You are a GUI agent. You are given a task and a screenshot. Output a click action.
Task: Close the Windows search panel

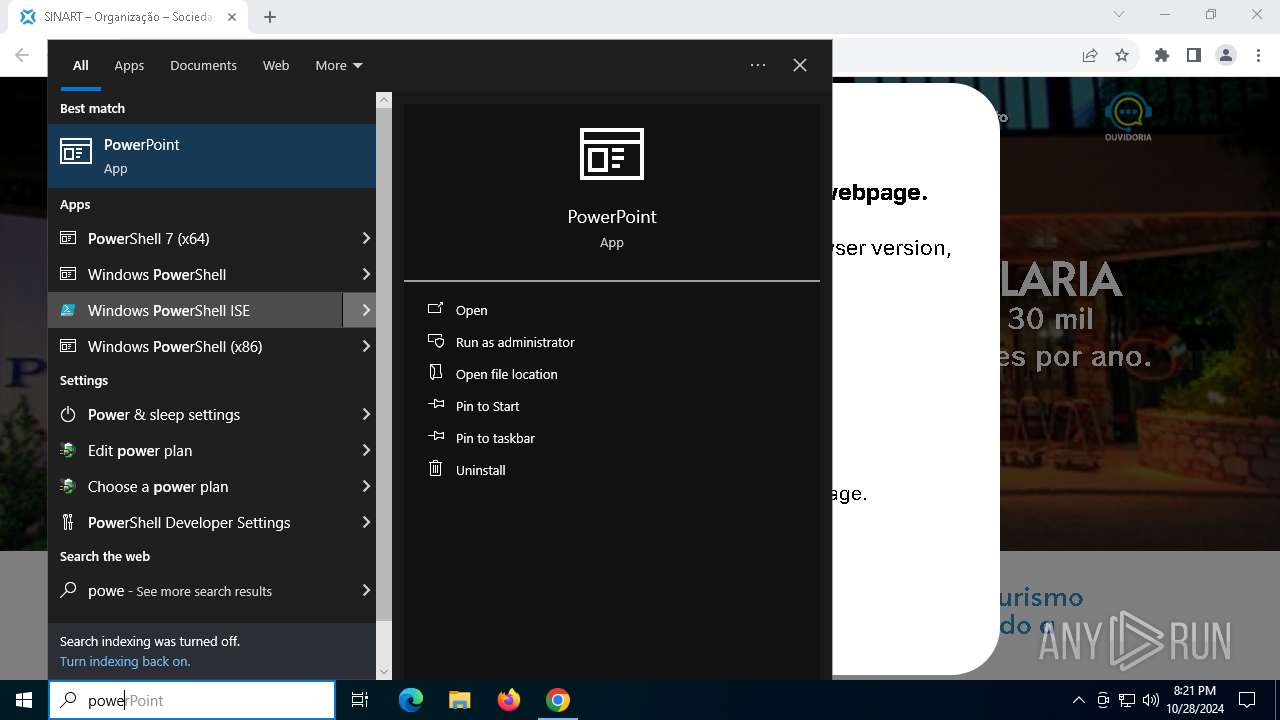point(800,65)
